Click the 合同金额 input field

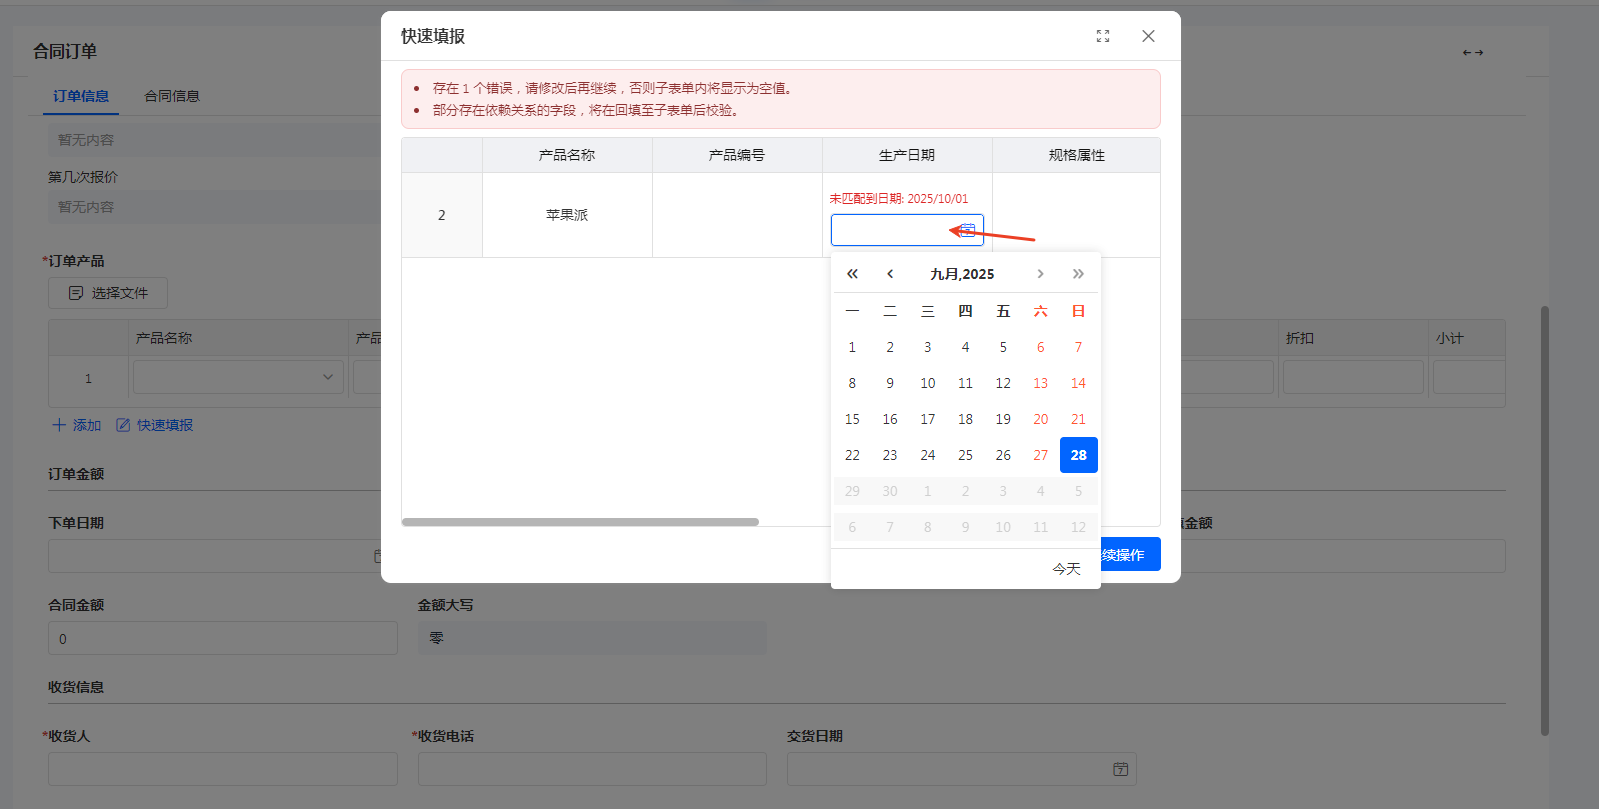pos(222,639)
